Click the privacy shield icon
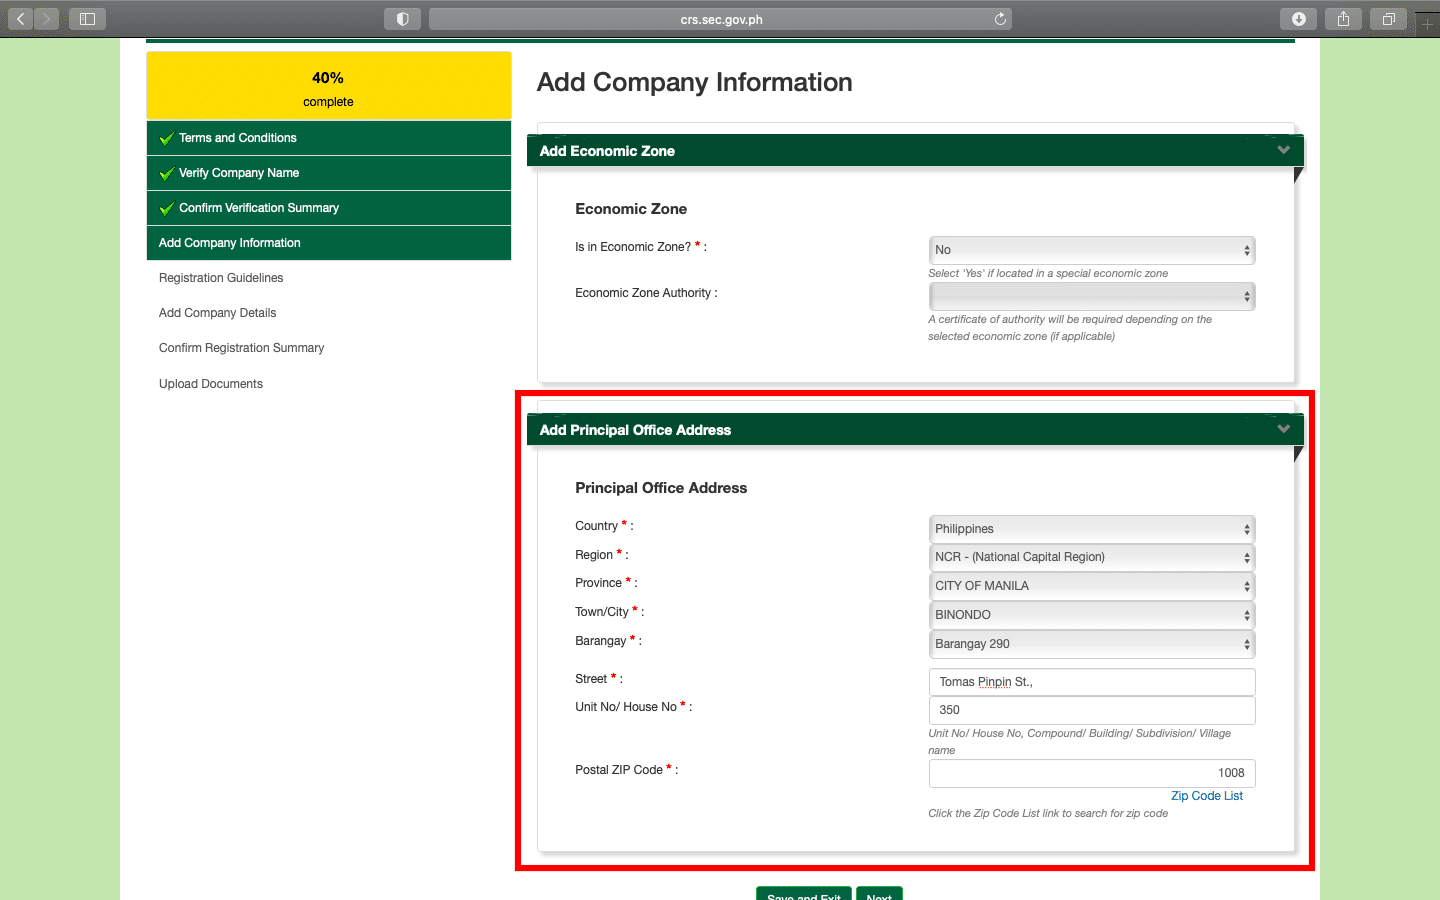This screenshot has height=900, width=1440. tap(402, 19)
